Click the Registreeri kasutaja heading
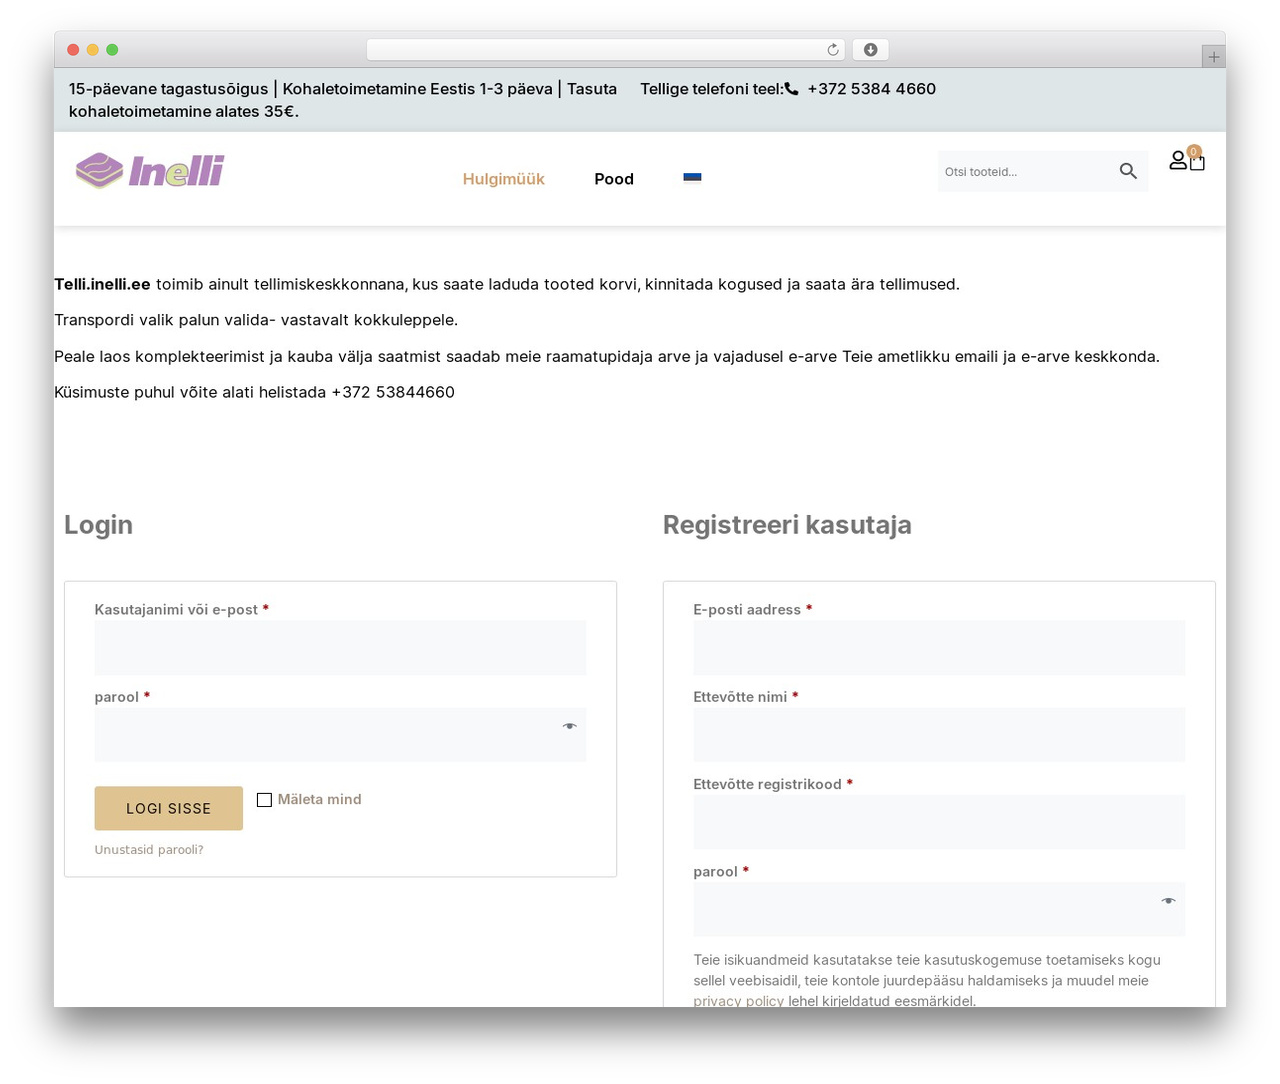 (x=787, y=525)
